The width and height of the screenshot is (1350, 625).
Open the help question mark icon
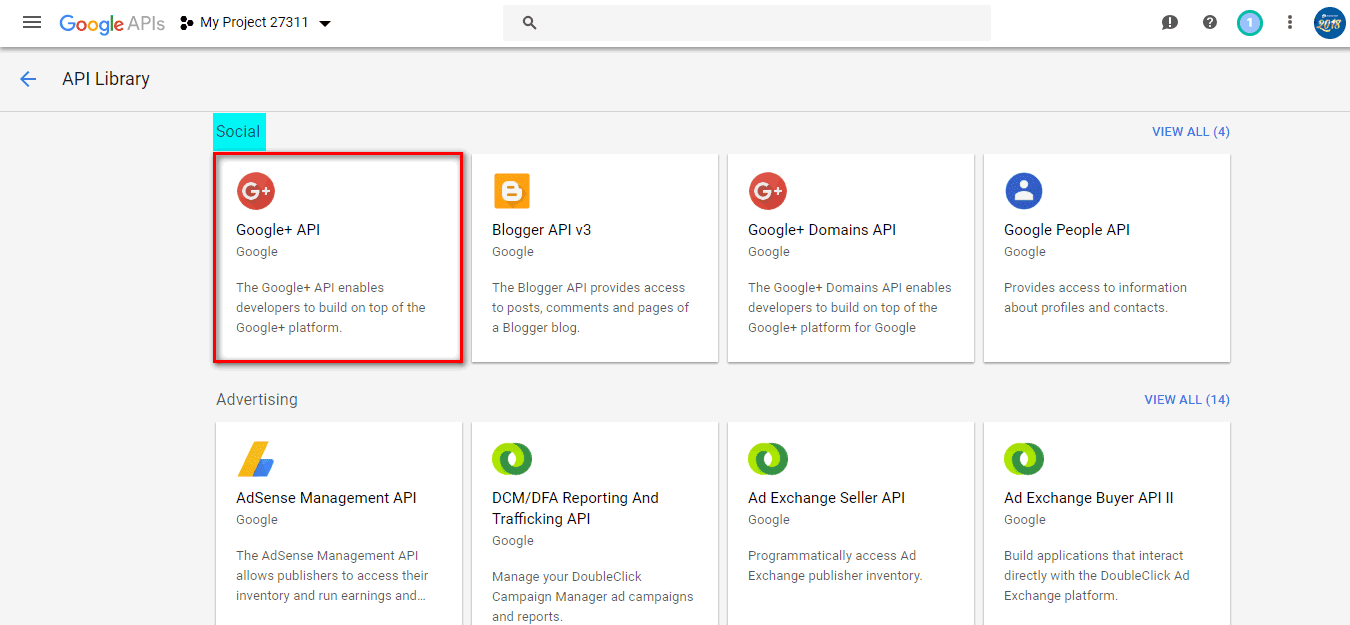point(1210,22)
